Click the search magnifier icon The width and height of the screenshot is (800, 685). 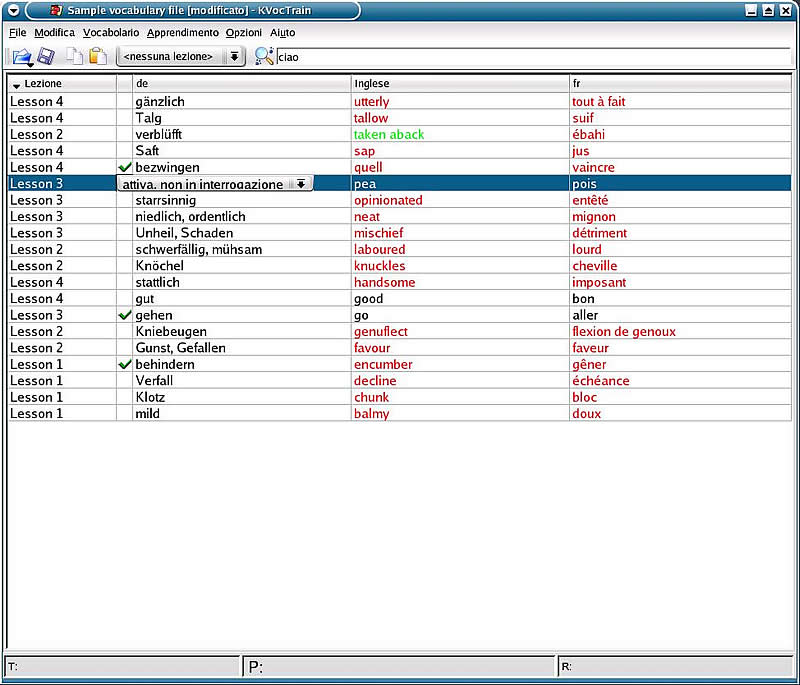coord(264,56)
